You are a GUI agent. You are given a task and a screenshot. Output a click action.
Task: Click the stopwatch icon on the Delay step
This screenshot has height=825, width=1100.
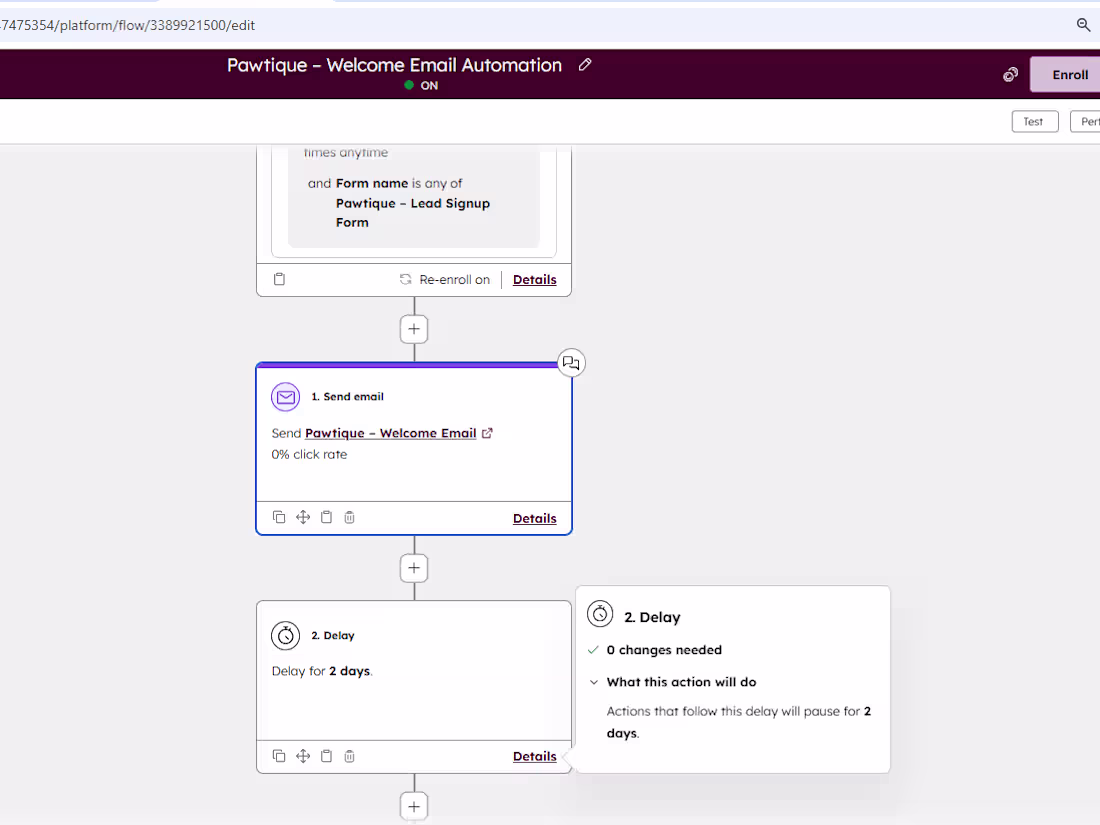285,635
